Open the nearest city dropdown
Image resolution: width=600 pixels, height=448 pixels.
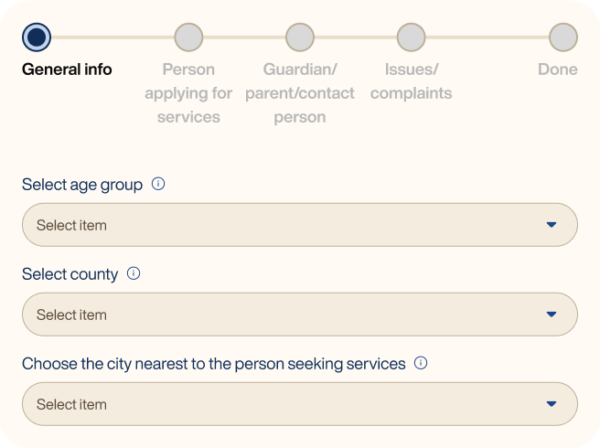[300, 404]
